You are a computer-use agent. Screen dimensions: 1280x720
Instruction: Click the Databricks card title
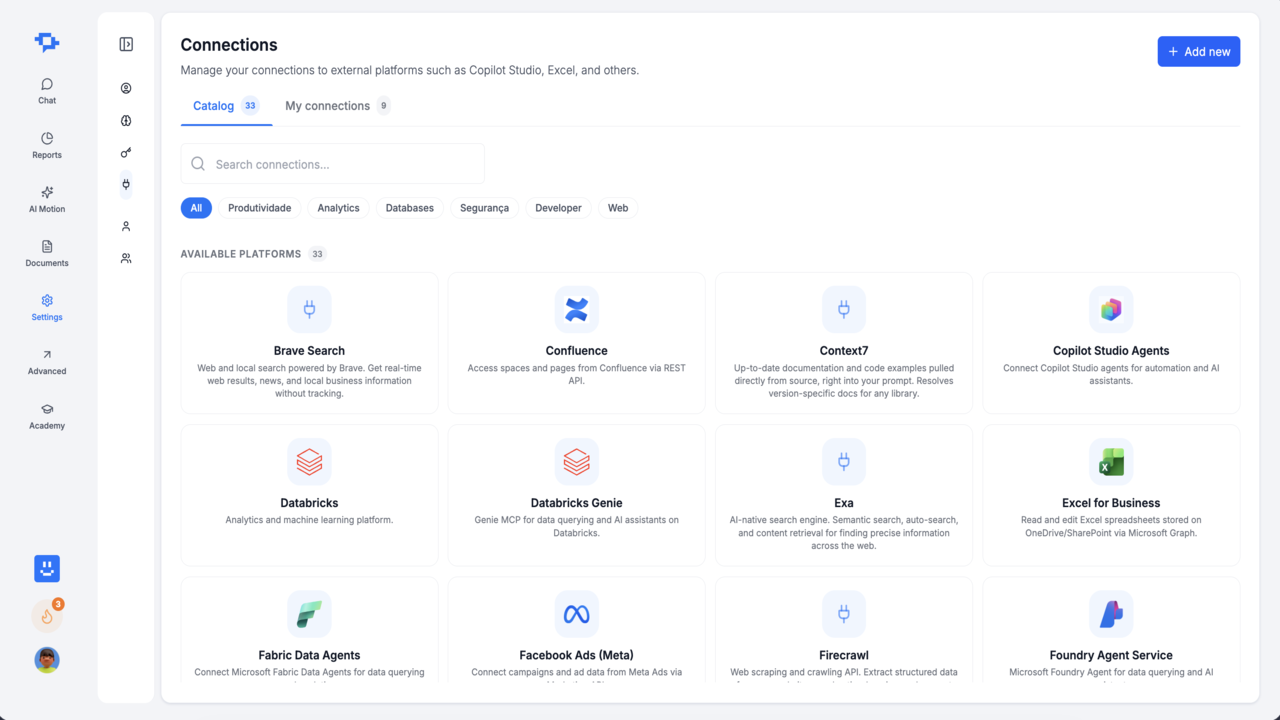309,503
